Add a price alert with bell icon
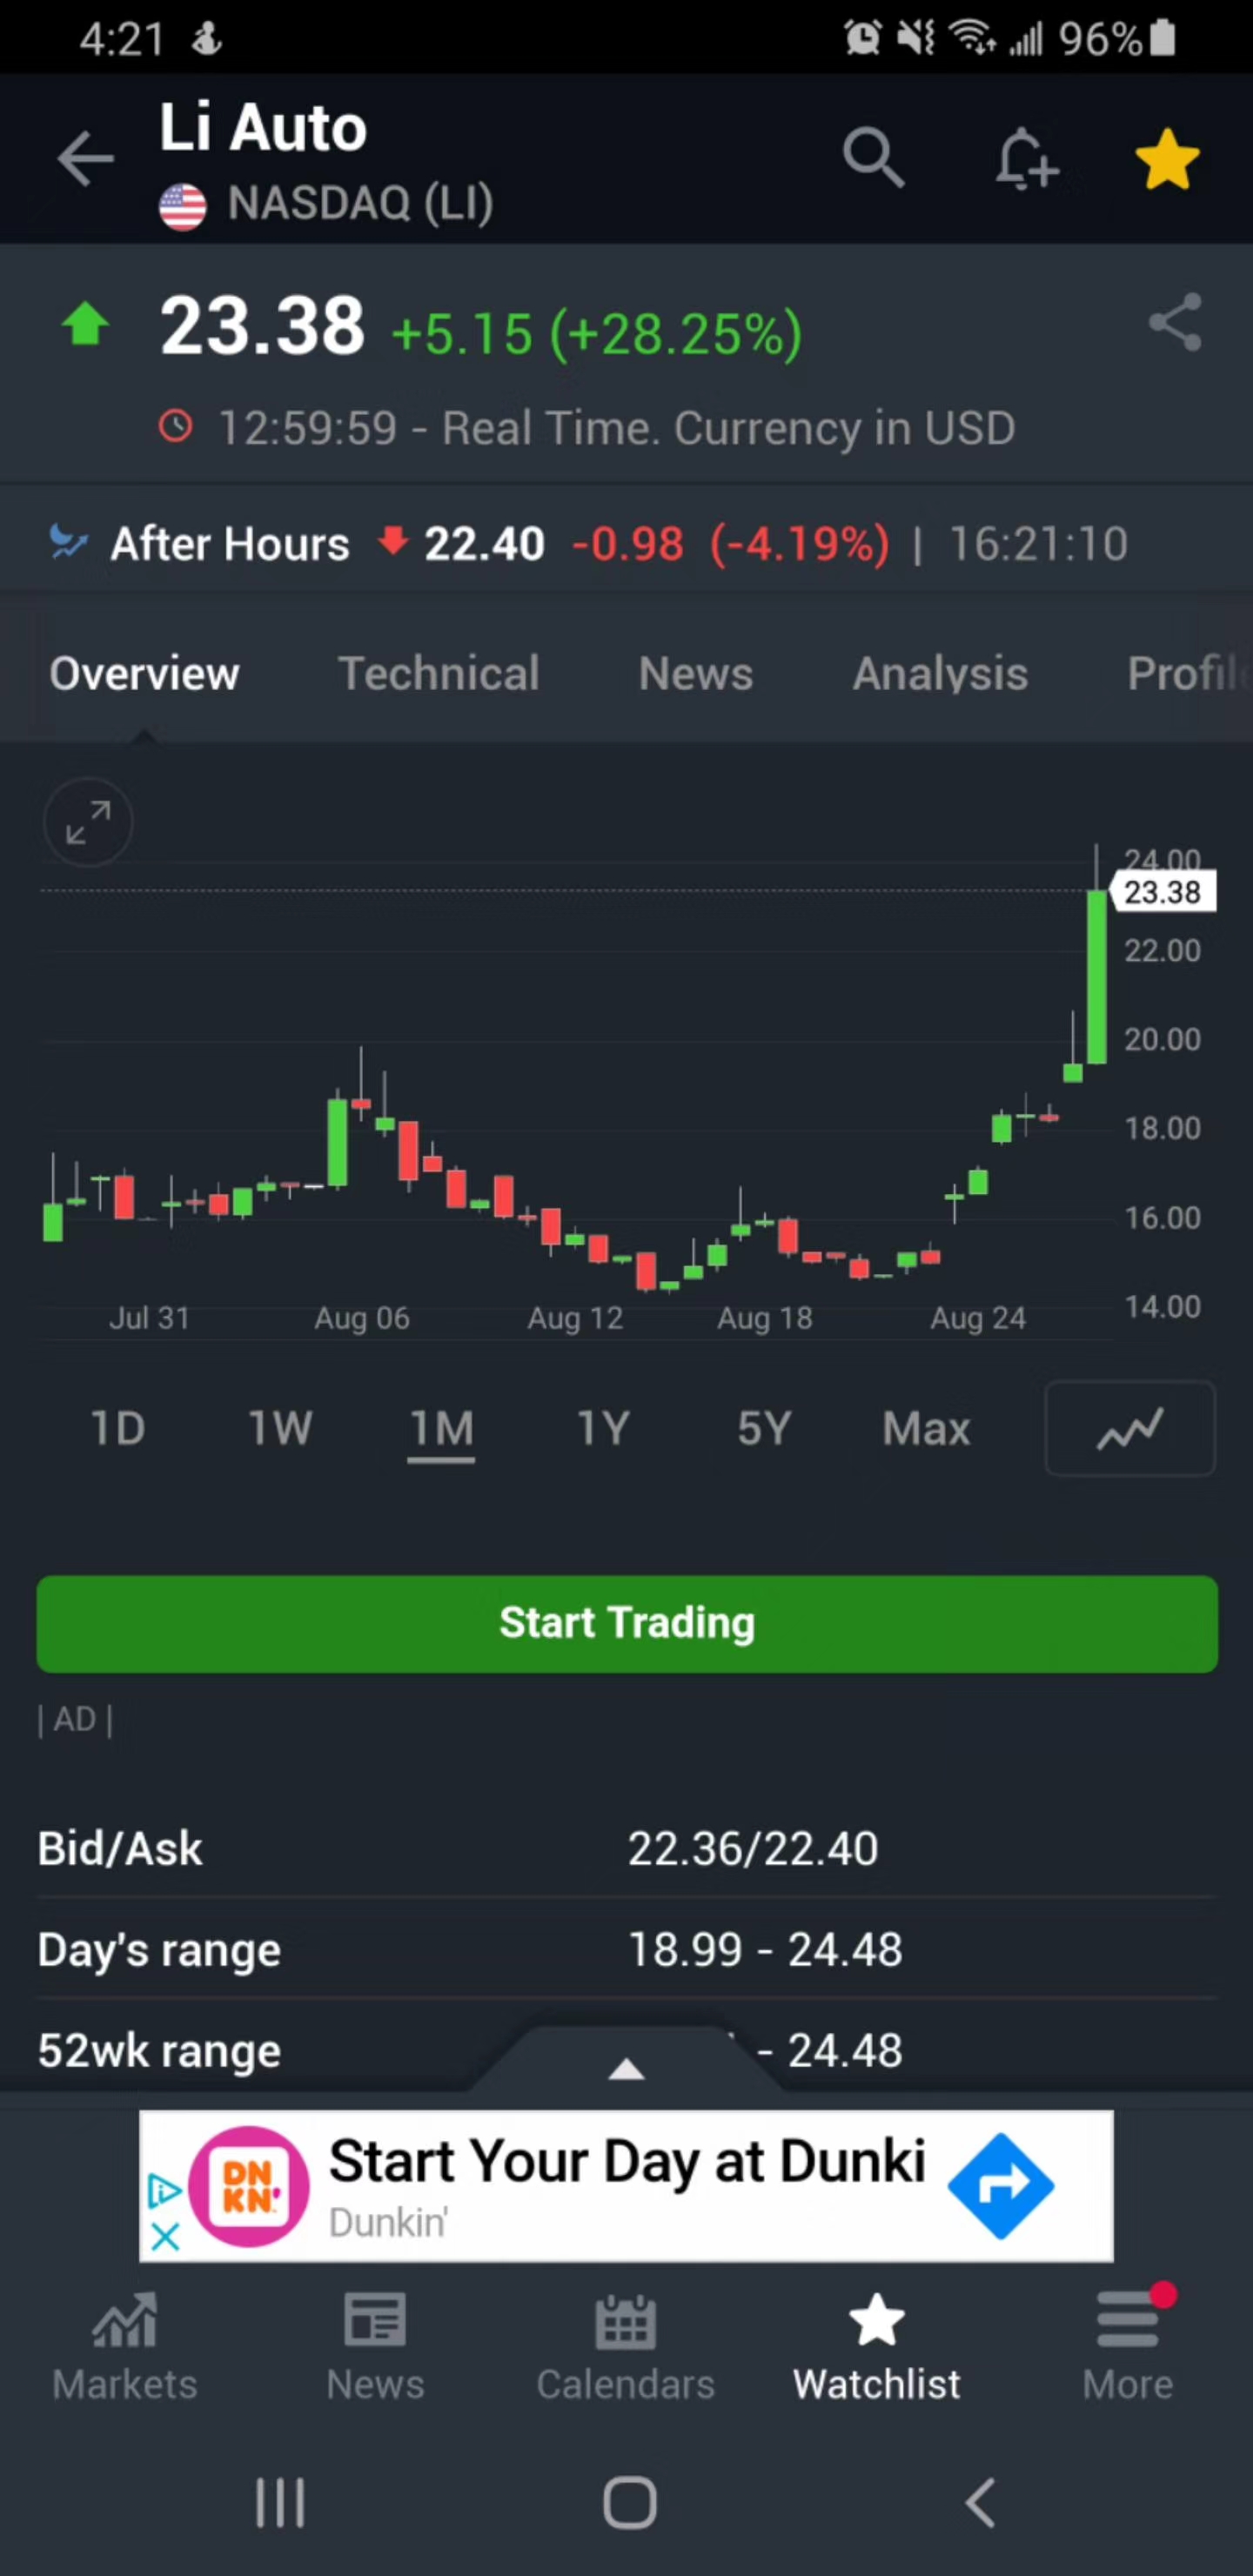1253x2576 pixels. coord(1025,159)
